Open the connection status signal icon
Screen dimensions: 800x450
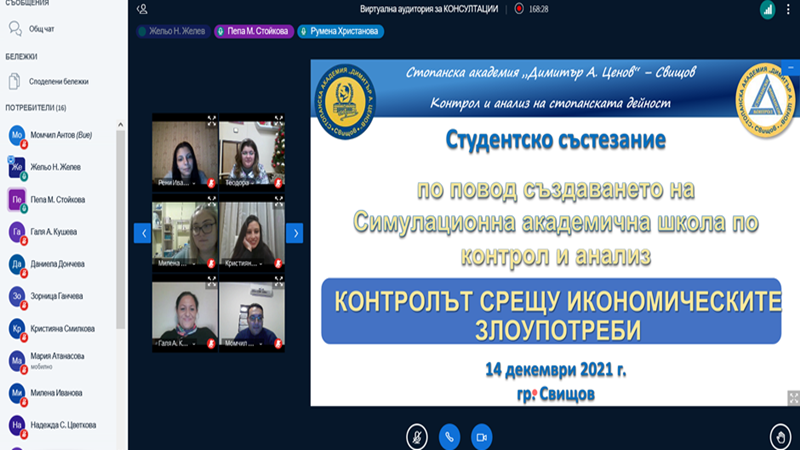click(x=767, y=9)
